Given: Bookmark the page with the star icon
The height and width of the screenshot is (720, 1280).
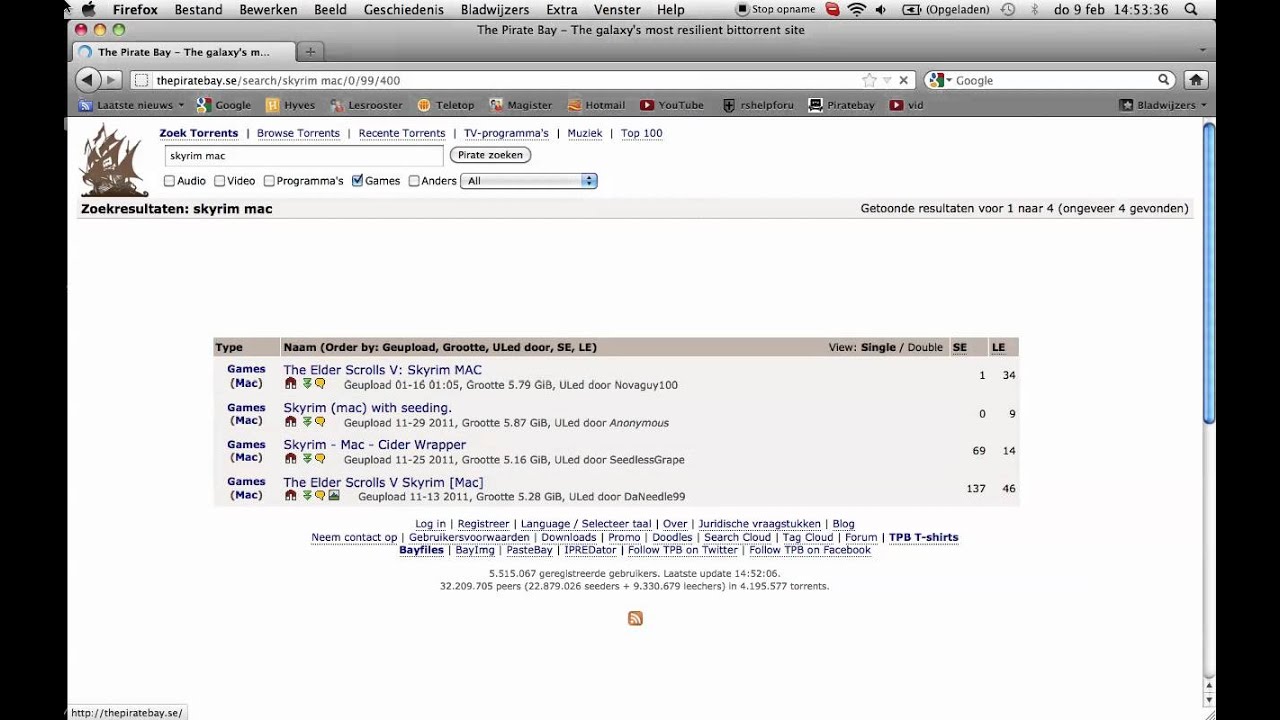Looking at the screenshot, I should (869, 80).
